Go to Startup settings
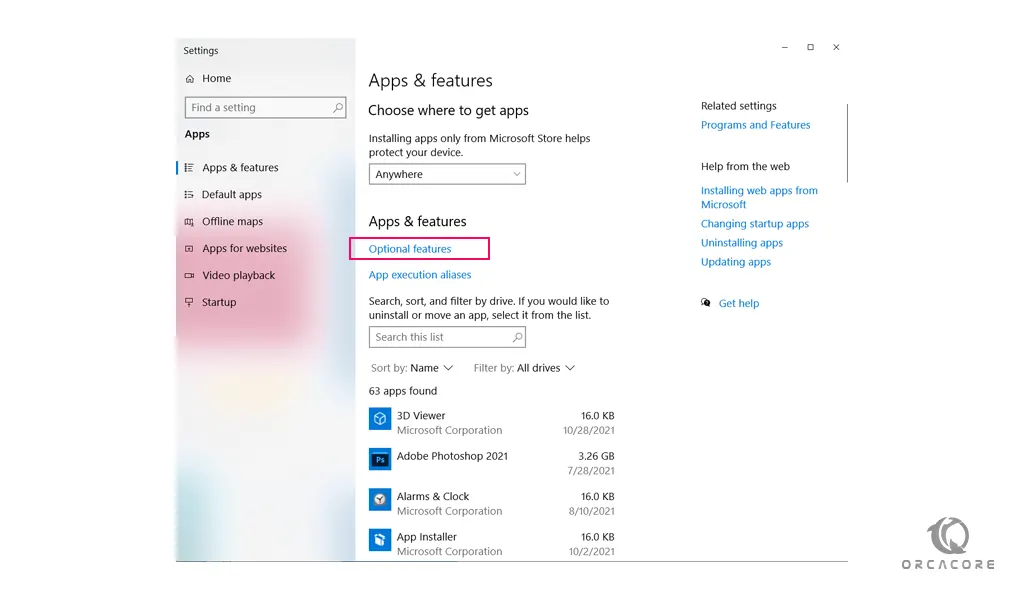The width and height of the screenshot is (1024, 600). click(219, 302)
